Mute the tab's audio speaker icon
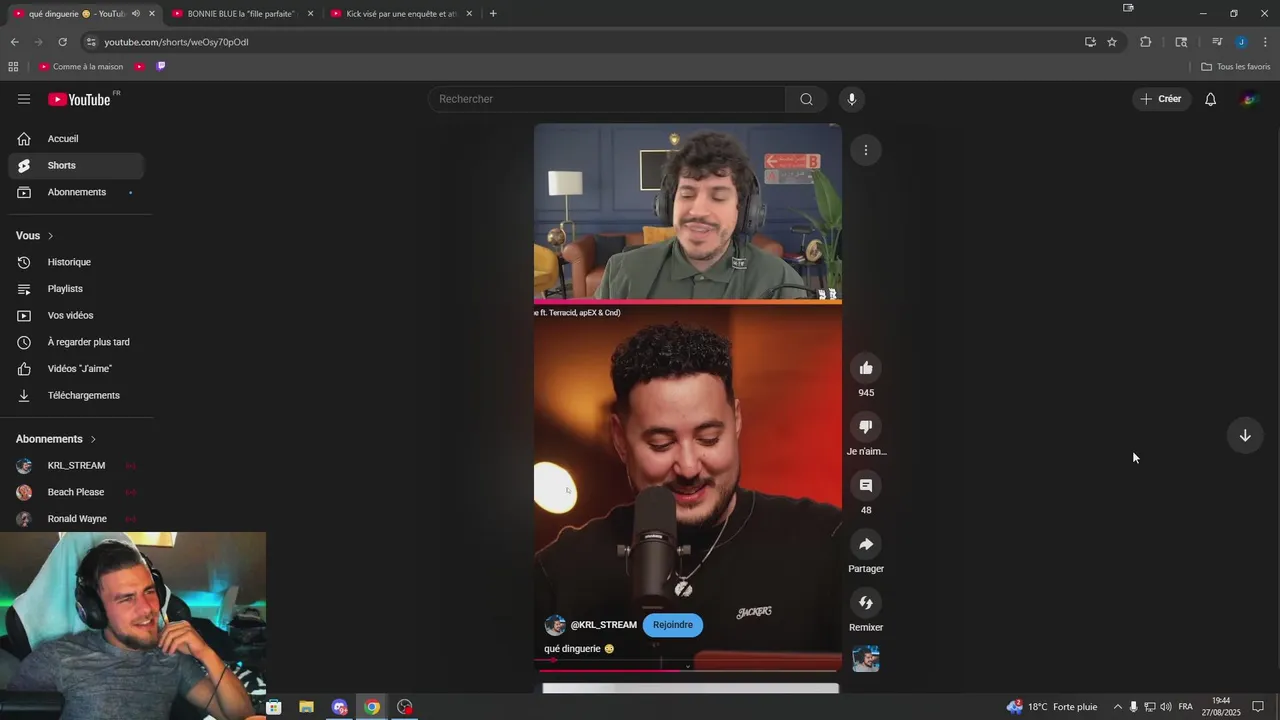 [x=136, y=14]
